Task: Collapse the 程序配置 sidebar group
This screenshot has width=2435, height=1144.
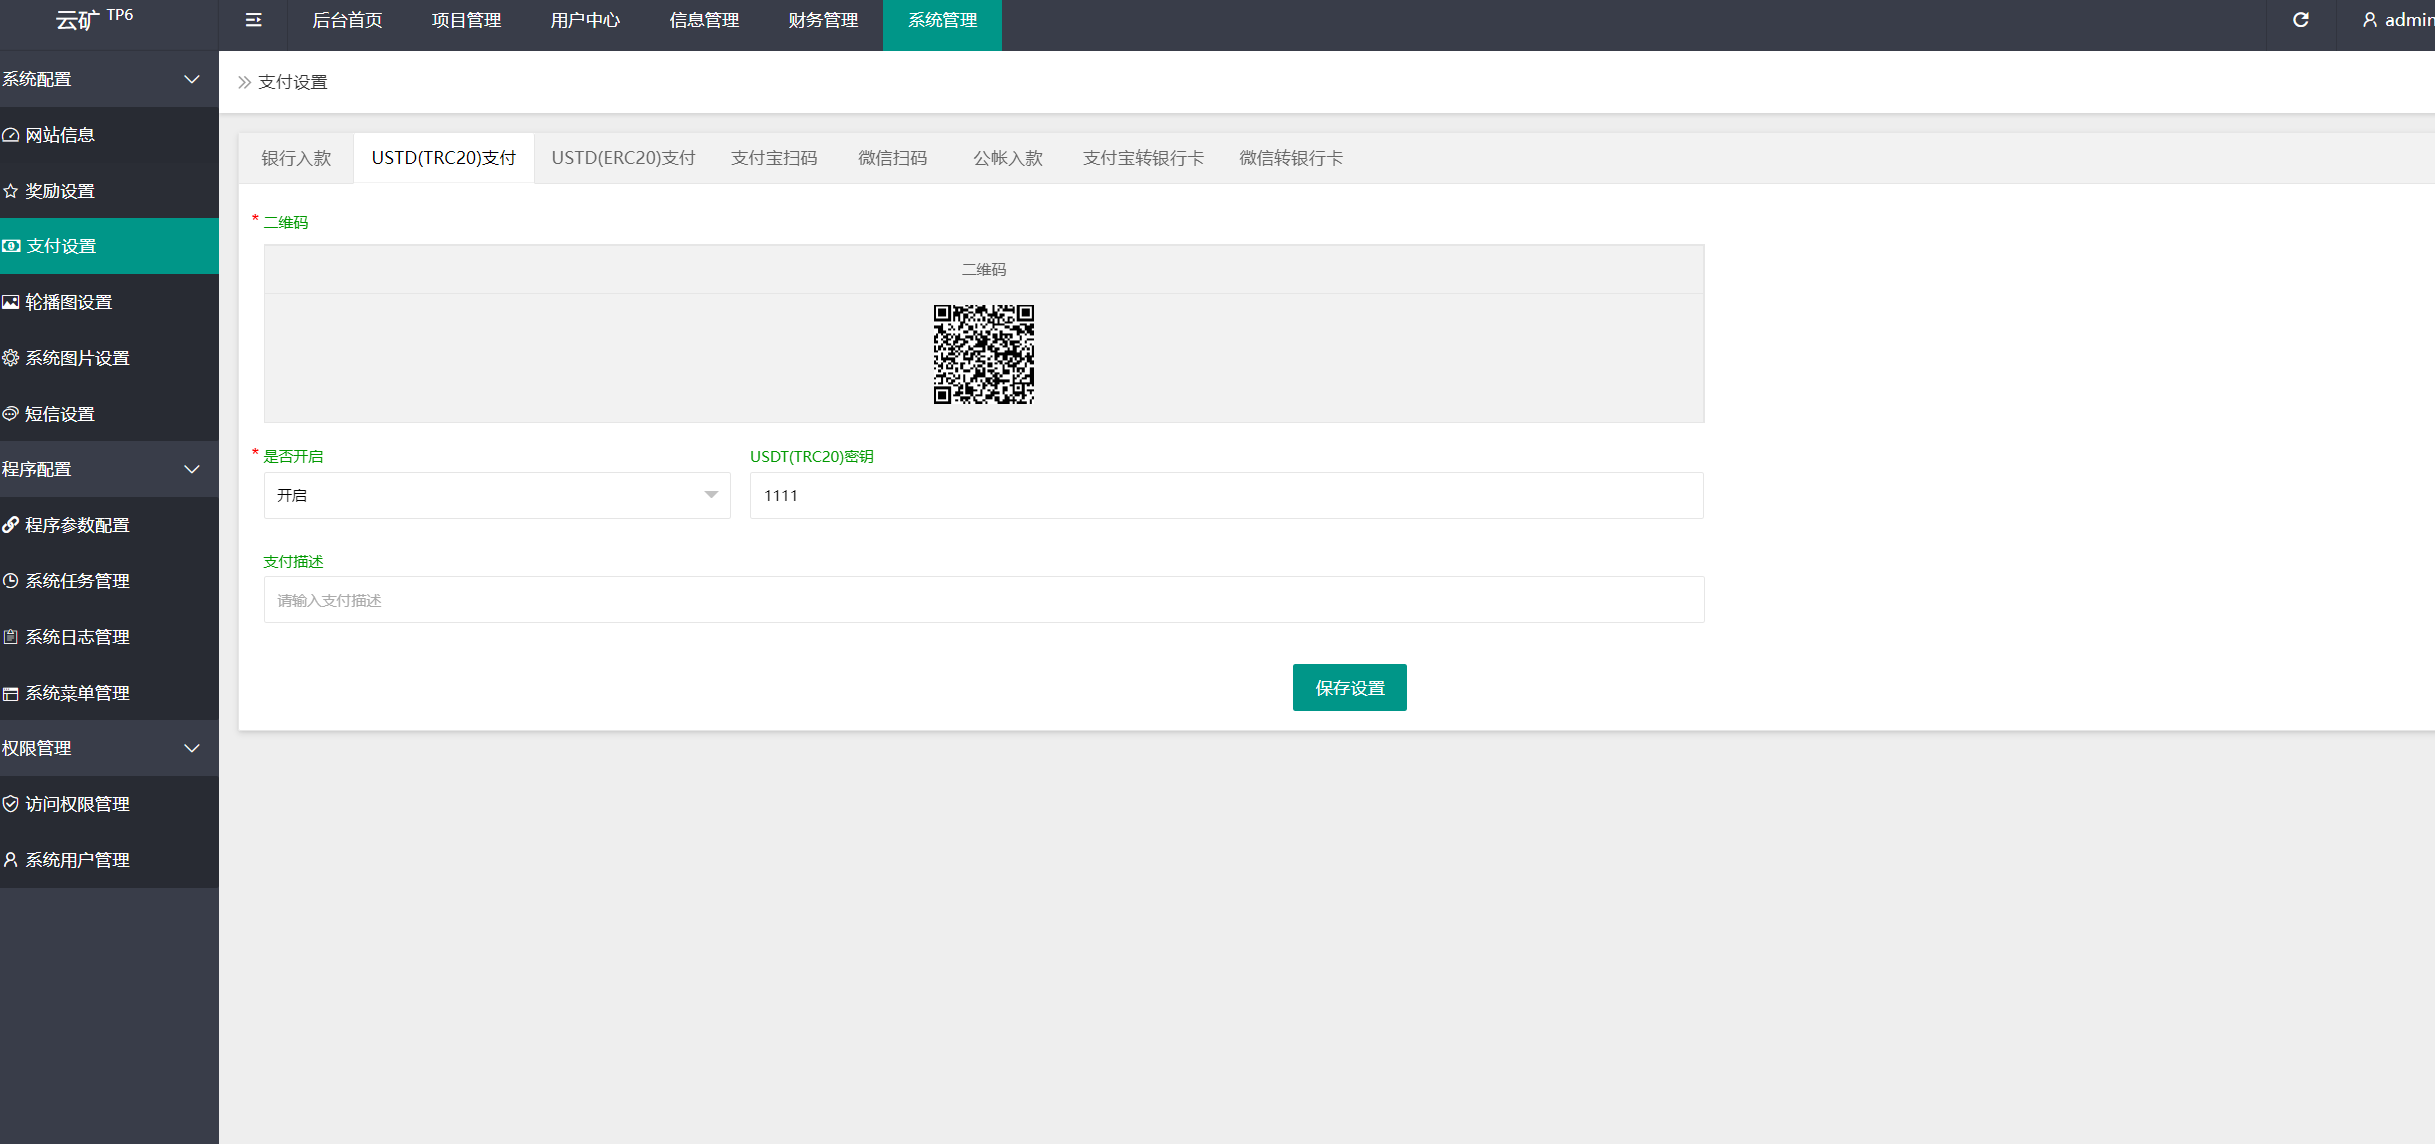Action: (192, 469)
